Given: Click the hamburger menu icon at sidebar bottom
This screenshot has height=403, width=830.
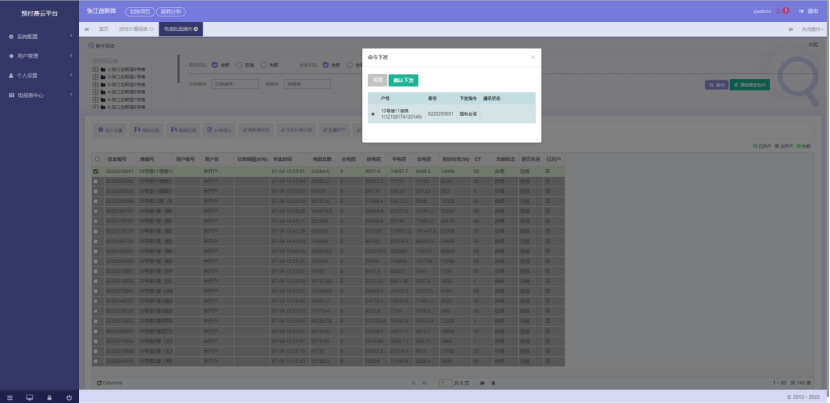Looking at the screenshot, I should click(10, 397).
